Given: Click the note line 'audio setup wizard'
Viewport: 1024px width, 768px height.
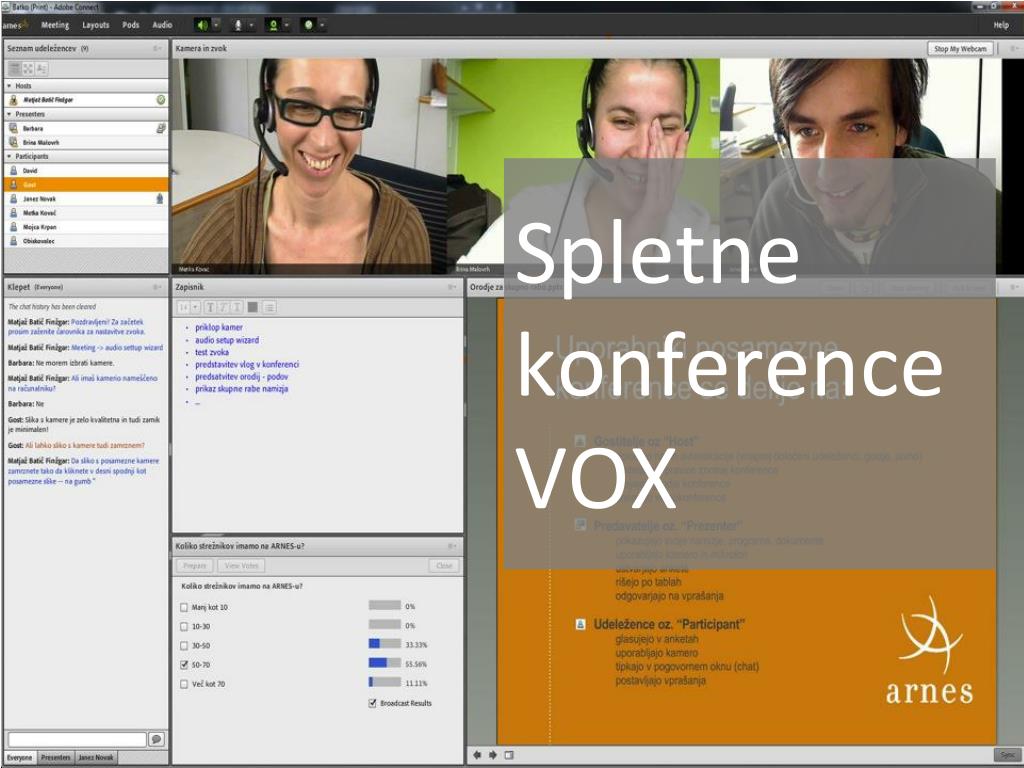Looking at the screenshot, I should (x=227, y=340).
